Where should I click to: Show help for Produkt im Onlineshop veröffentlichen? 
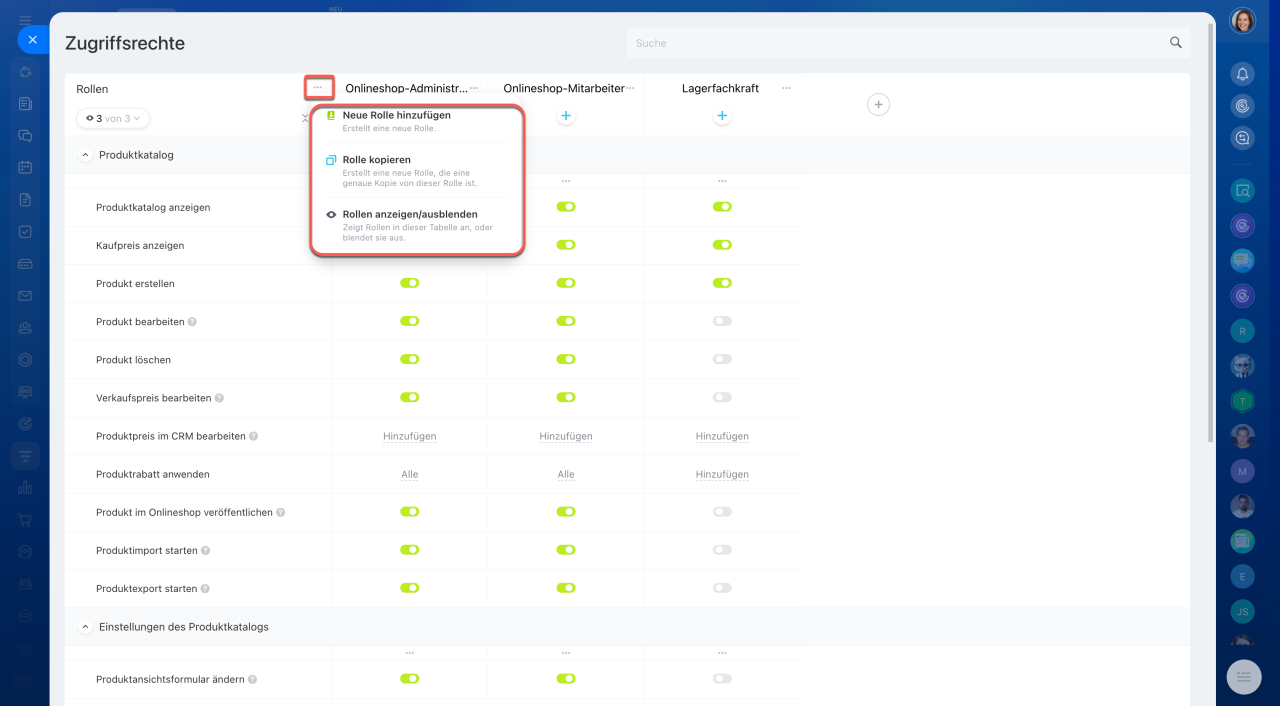click(281, 512)
